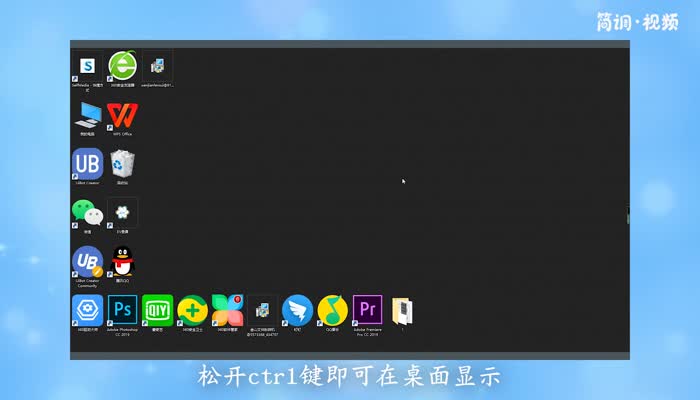
Task: Select the 360 Security Guard icon
Action: tap(192, 309)
